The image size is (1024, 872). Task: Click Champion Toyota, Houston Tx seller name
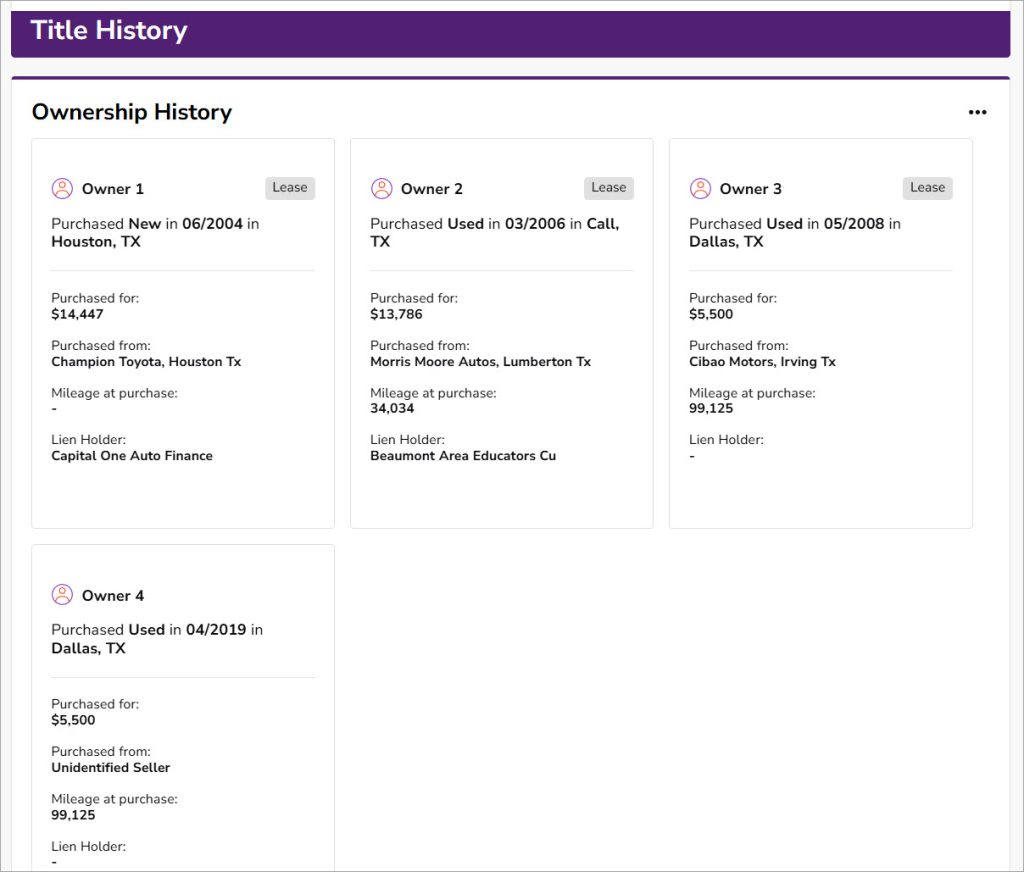[146, 362]
